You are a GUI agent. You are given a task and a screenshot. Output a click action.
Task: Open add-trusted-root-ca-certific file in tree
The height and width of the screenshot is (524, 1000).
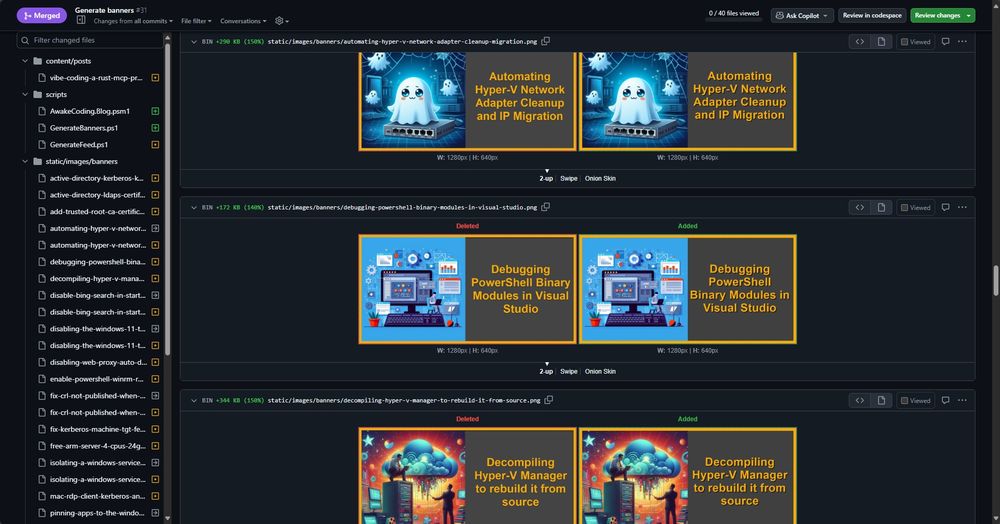pyautogui.click(x=97, y=212)
